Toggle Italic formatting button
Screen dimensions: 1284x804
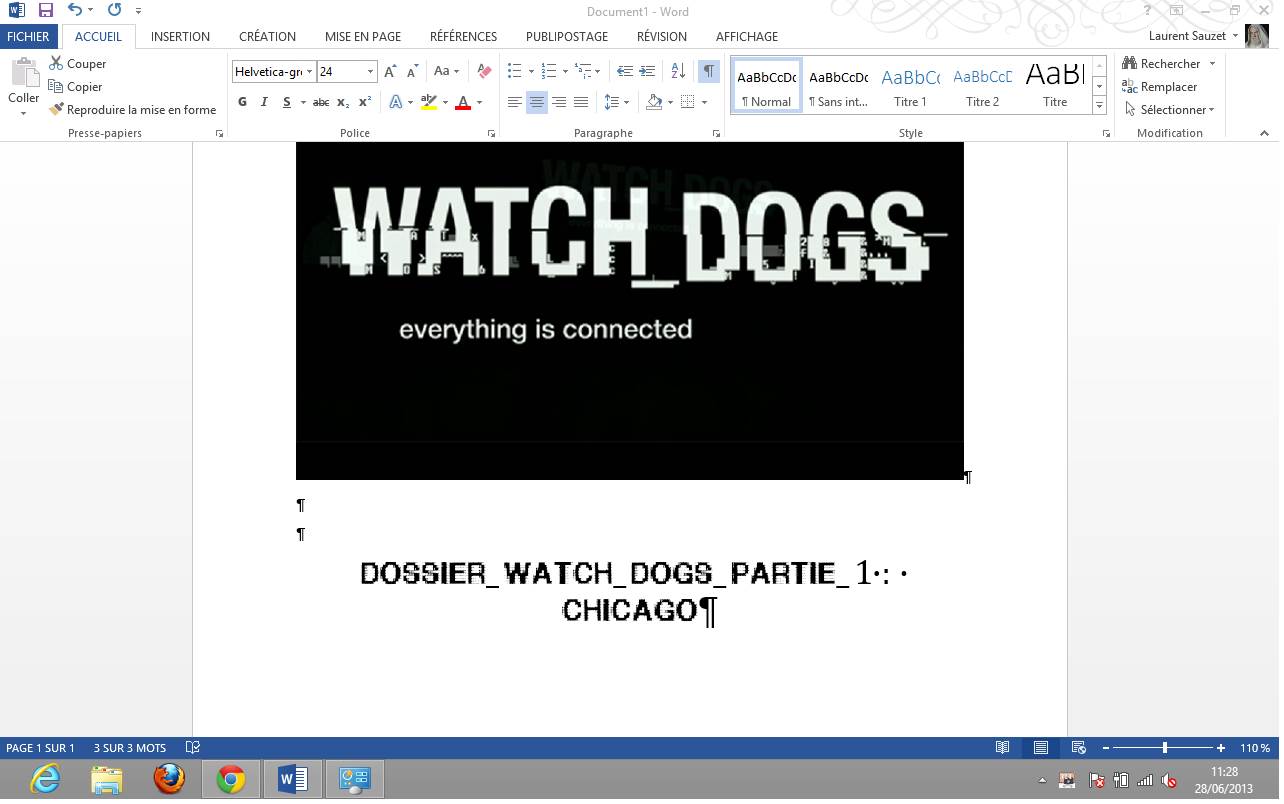(264, 102)
